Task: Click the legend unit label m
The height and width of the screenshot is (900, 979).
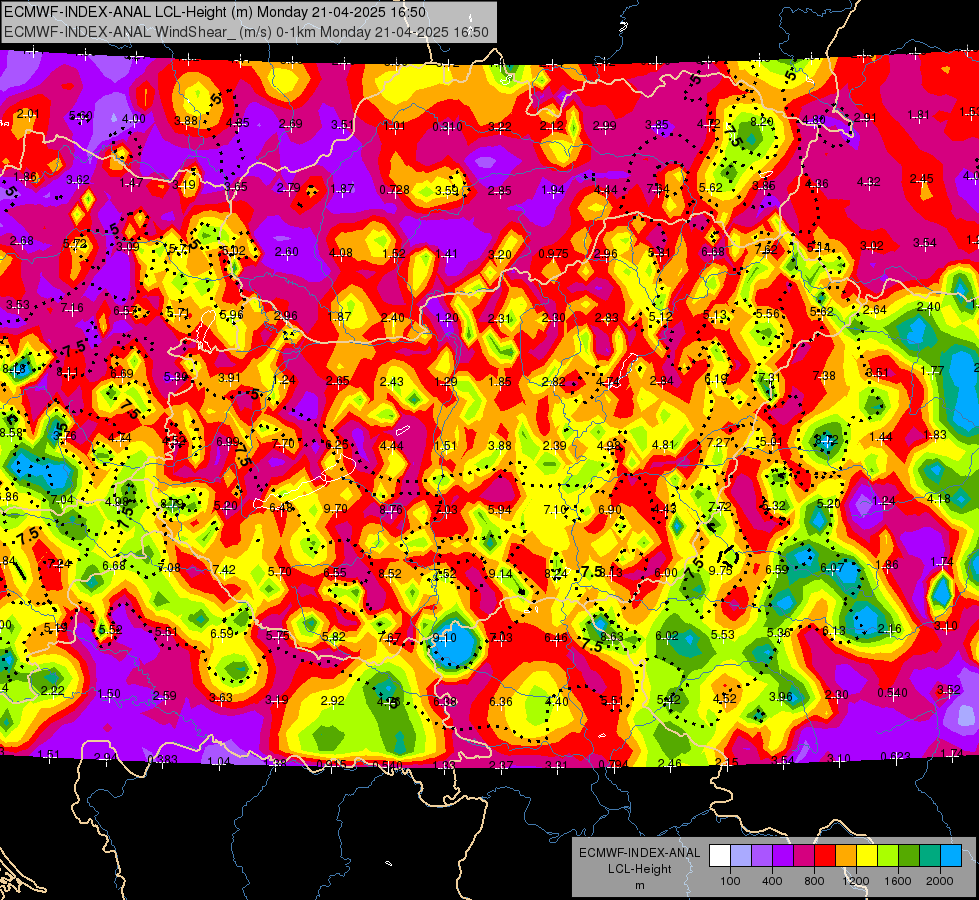Action: (x=639, y=885)
